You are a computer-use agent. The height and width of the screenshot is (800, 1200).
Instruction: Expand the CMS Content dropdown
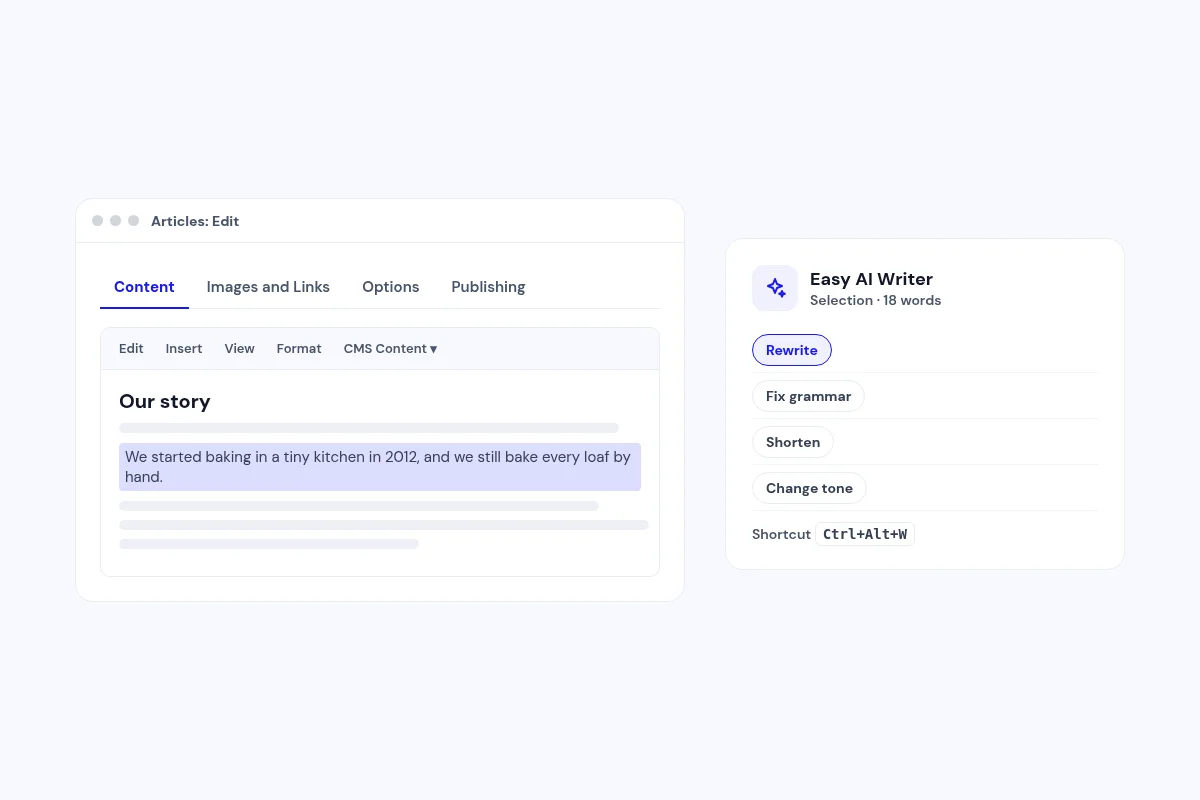pyautogui.click(x=390, y=349)
